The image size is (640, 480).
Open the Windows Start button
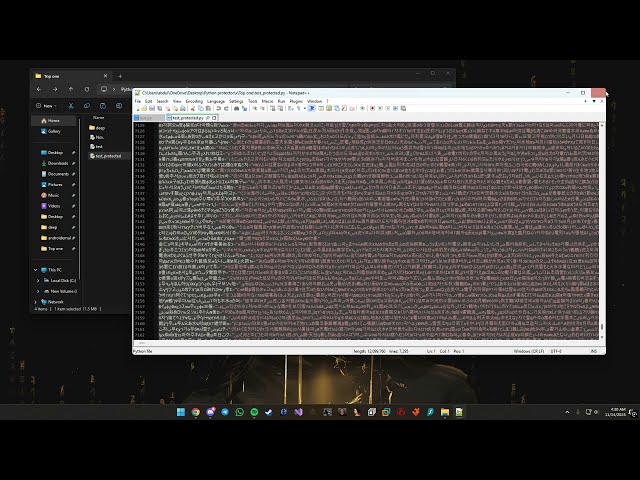pos(181,412)
